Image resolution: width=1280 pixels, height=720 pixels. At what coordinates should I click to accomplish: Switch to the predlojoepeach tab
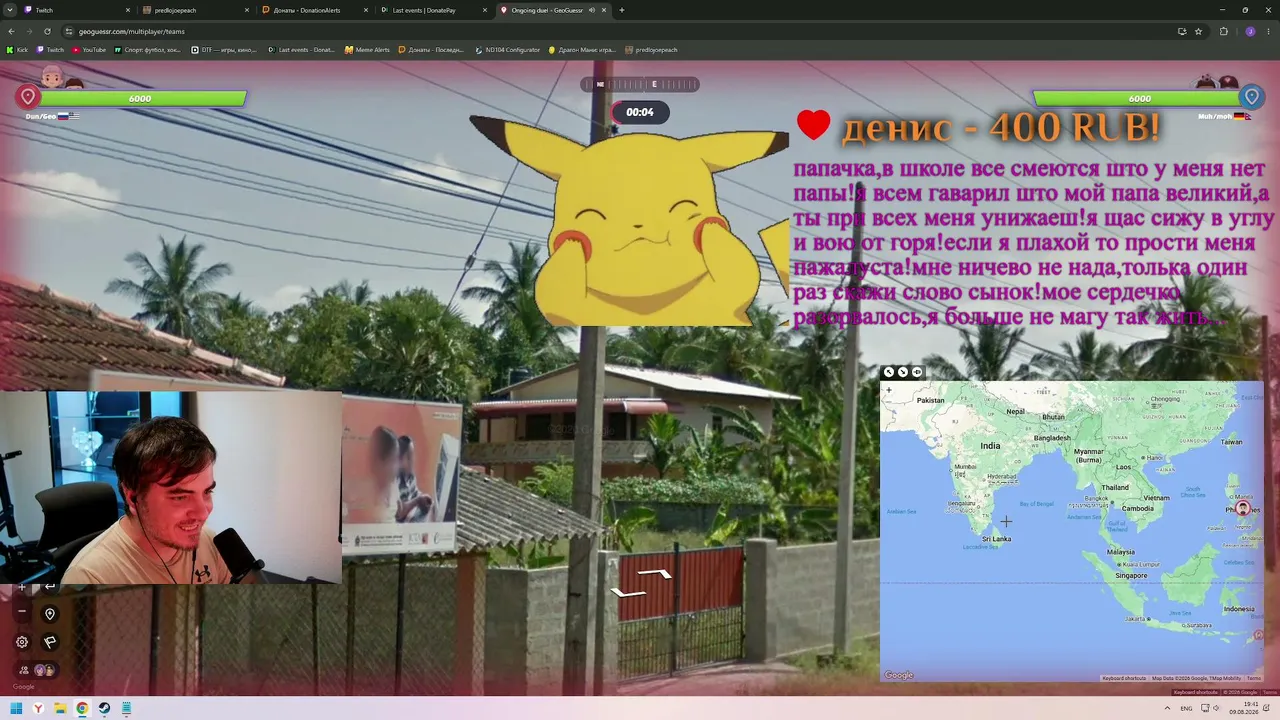(x=195, y=10)
